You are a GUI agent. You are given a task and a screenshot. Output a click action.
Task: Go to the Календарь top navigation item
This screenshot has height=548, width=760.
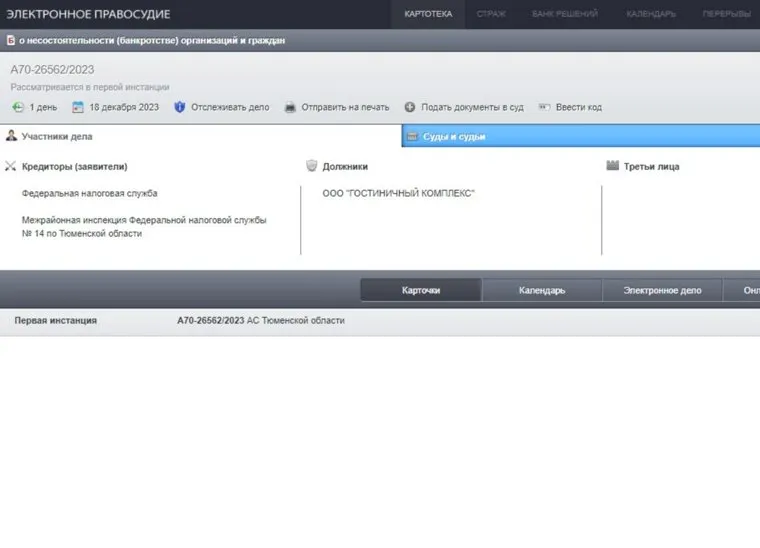point(651,14)
